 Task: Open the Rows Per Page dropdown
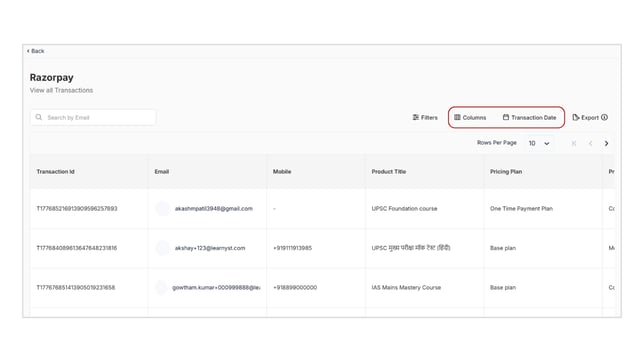coord(539,143)
